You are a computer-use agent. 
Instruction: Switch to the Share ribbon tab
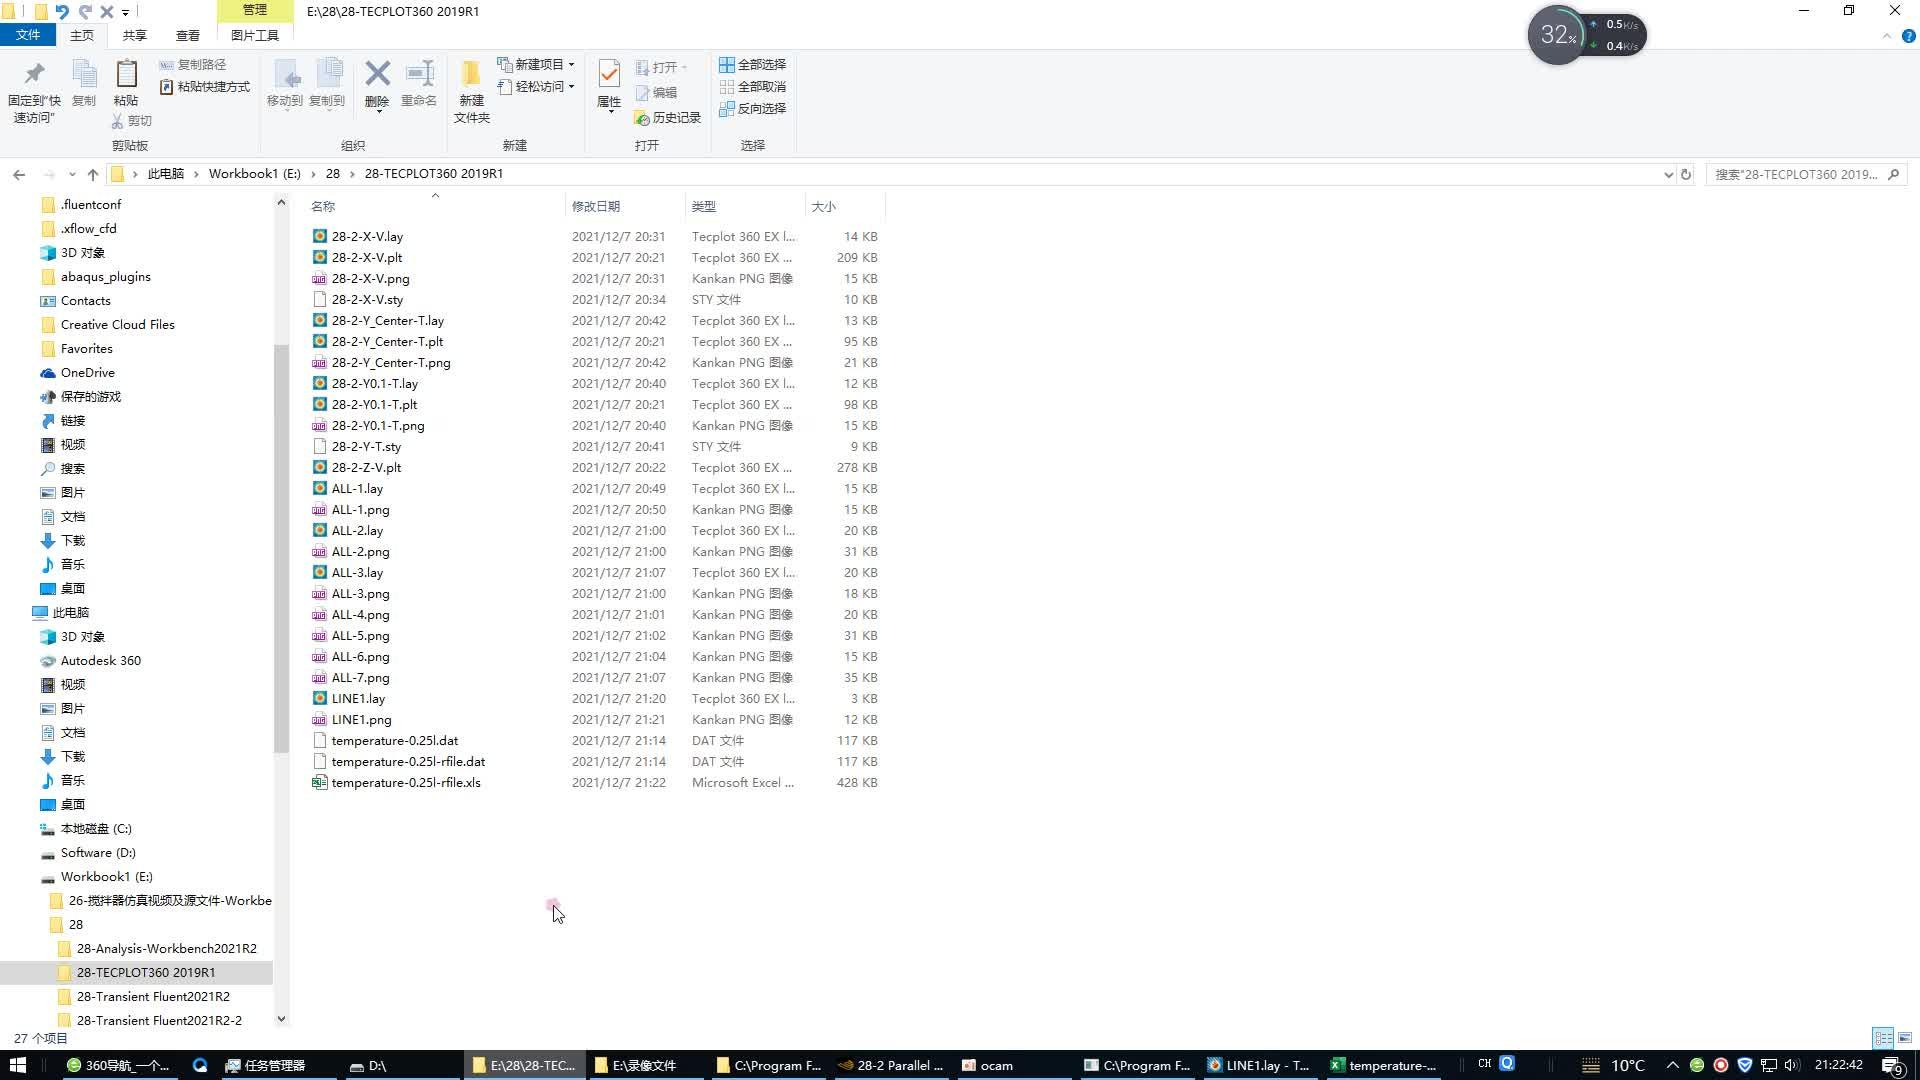[x=135, y=36]
